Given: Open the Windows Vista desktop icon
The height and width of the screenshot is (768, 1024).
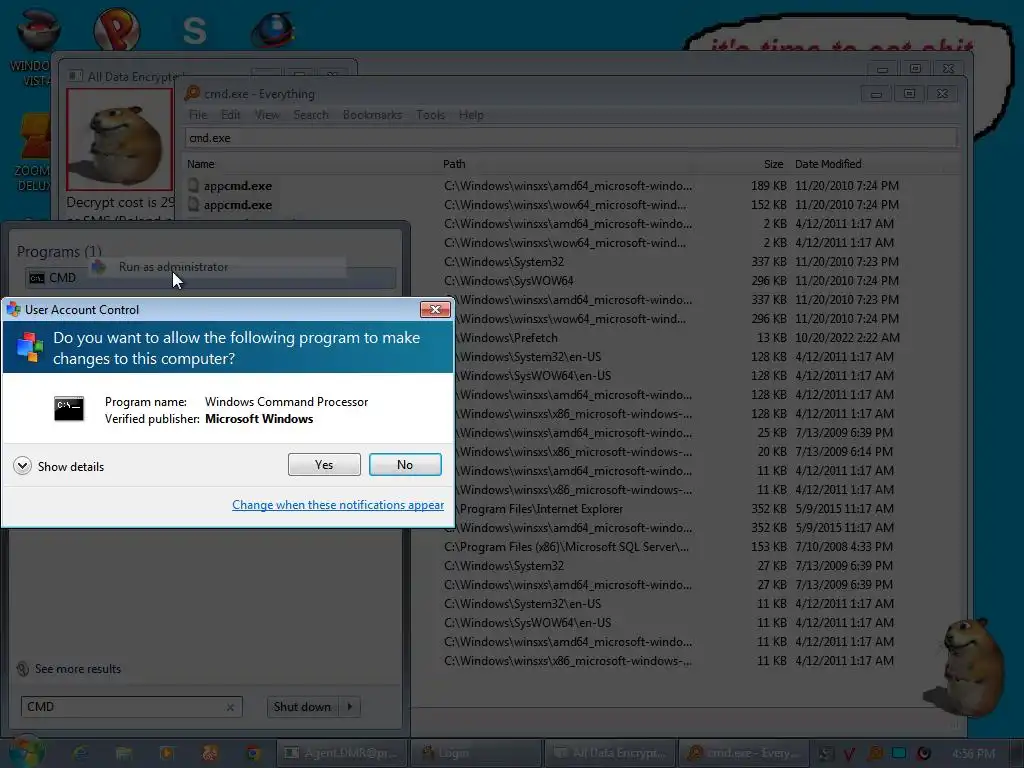Looking at the screenshot, I should click(37, 49).
